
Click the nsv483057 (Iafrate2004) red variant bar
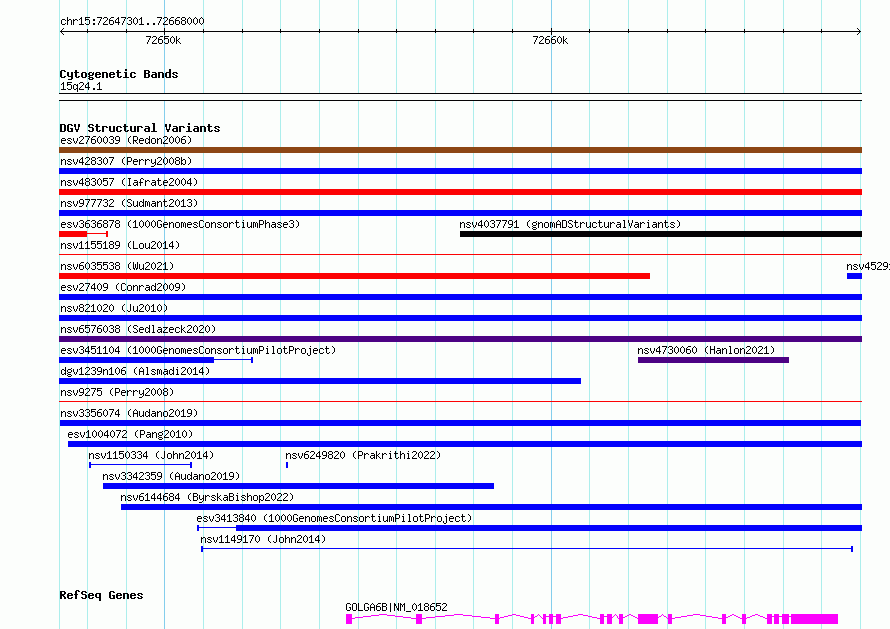click(x=460, y=192)
